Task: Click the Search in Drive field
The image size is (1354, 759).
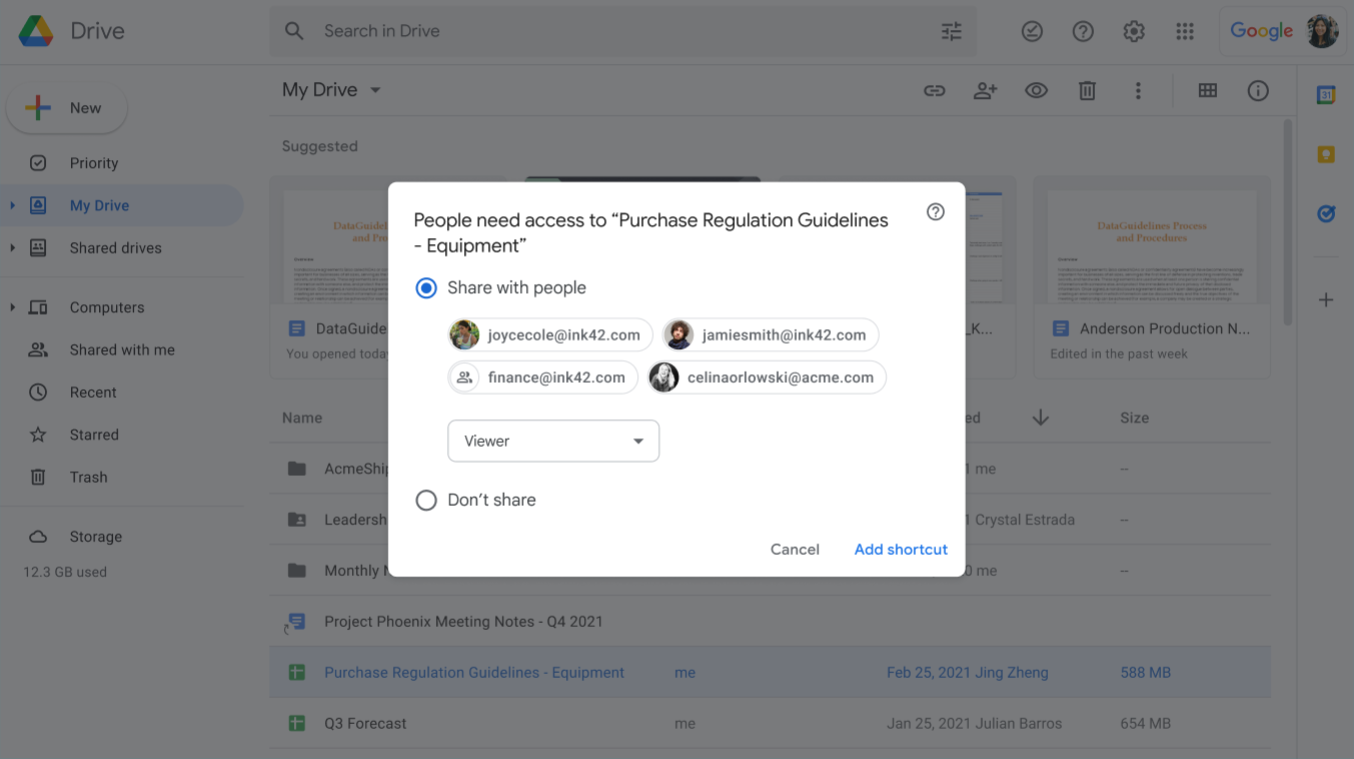Action: (x=623, y=31)
